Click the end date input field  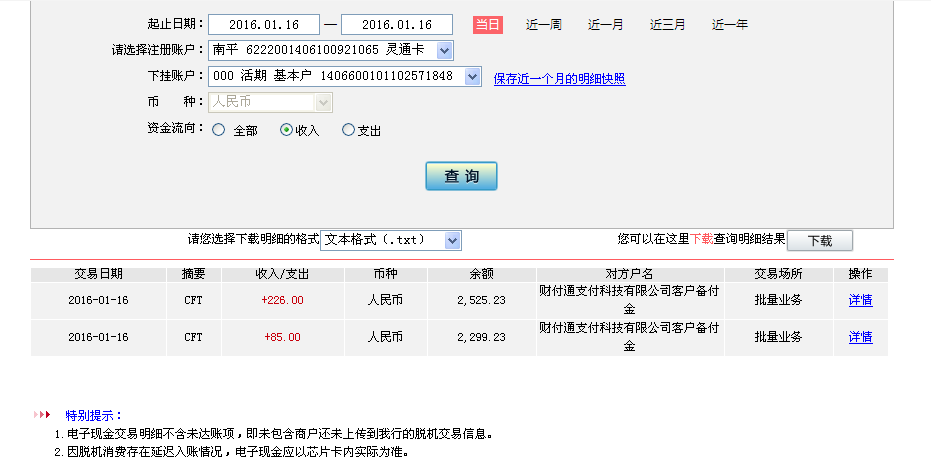point(396,25)
